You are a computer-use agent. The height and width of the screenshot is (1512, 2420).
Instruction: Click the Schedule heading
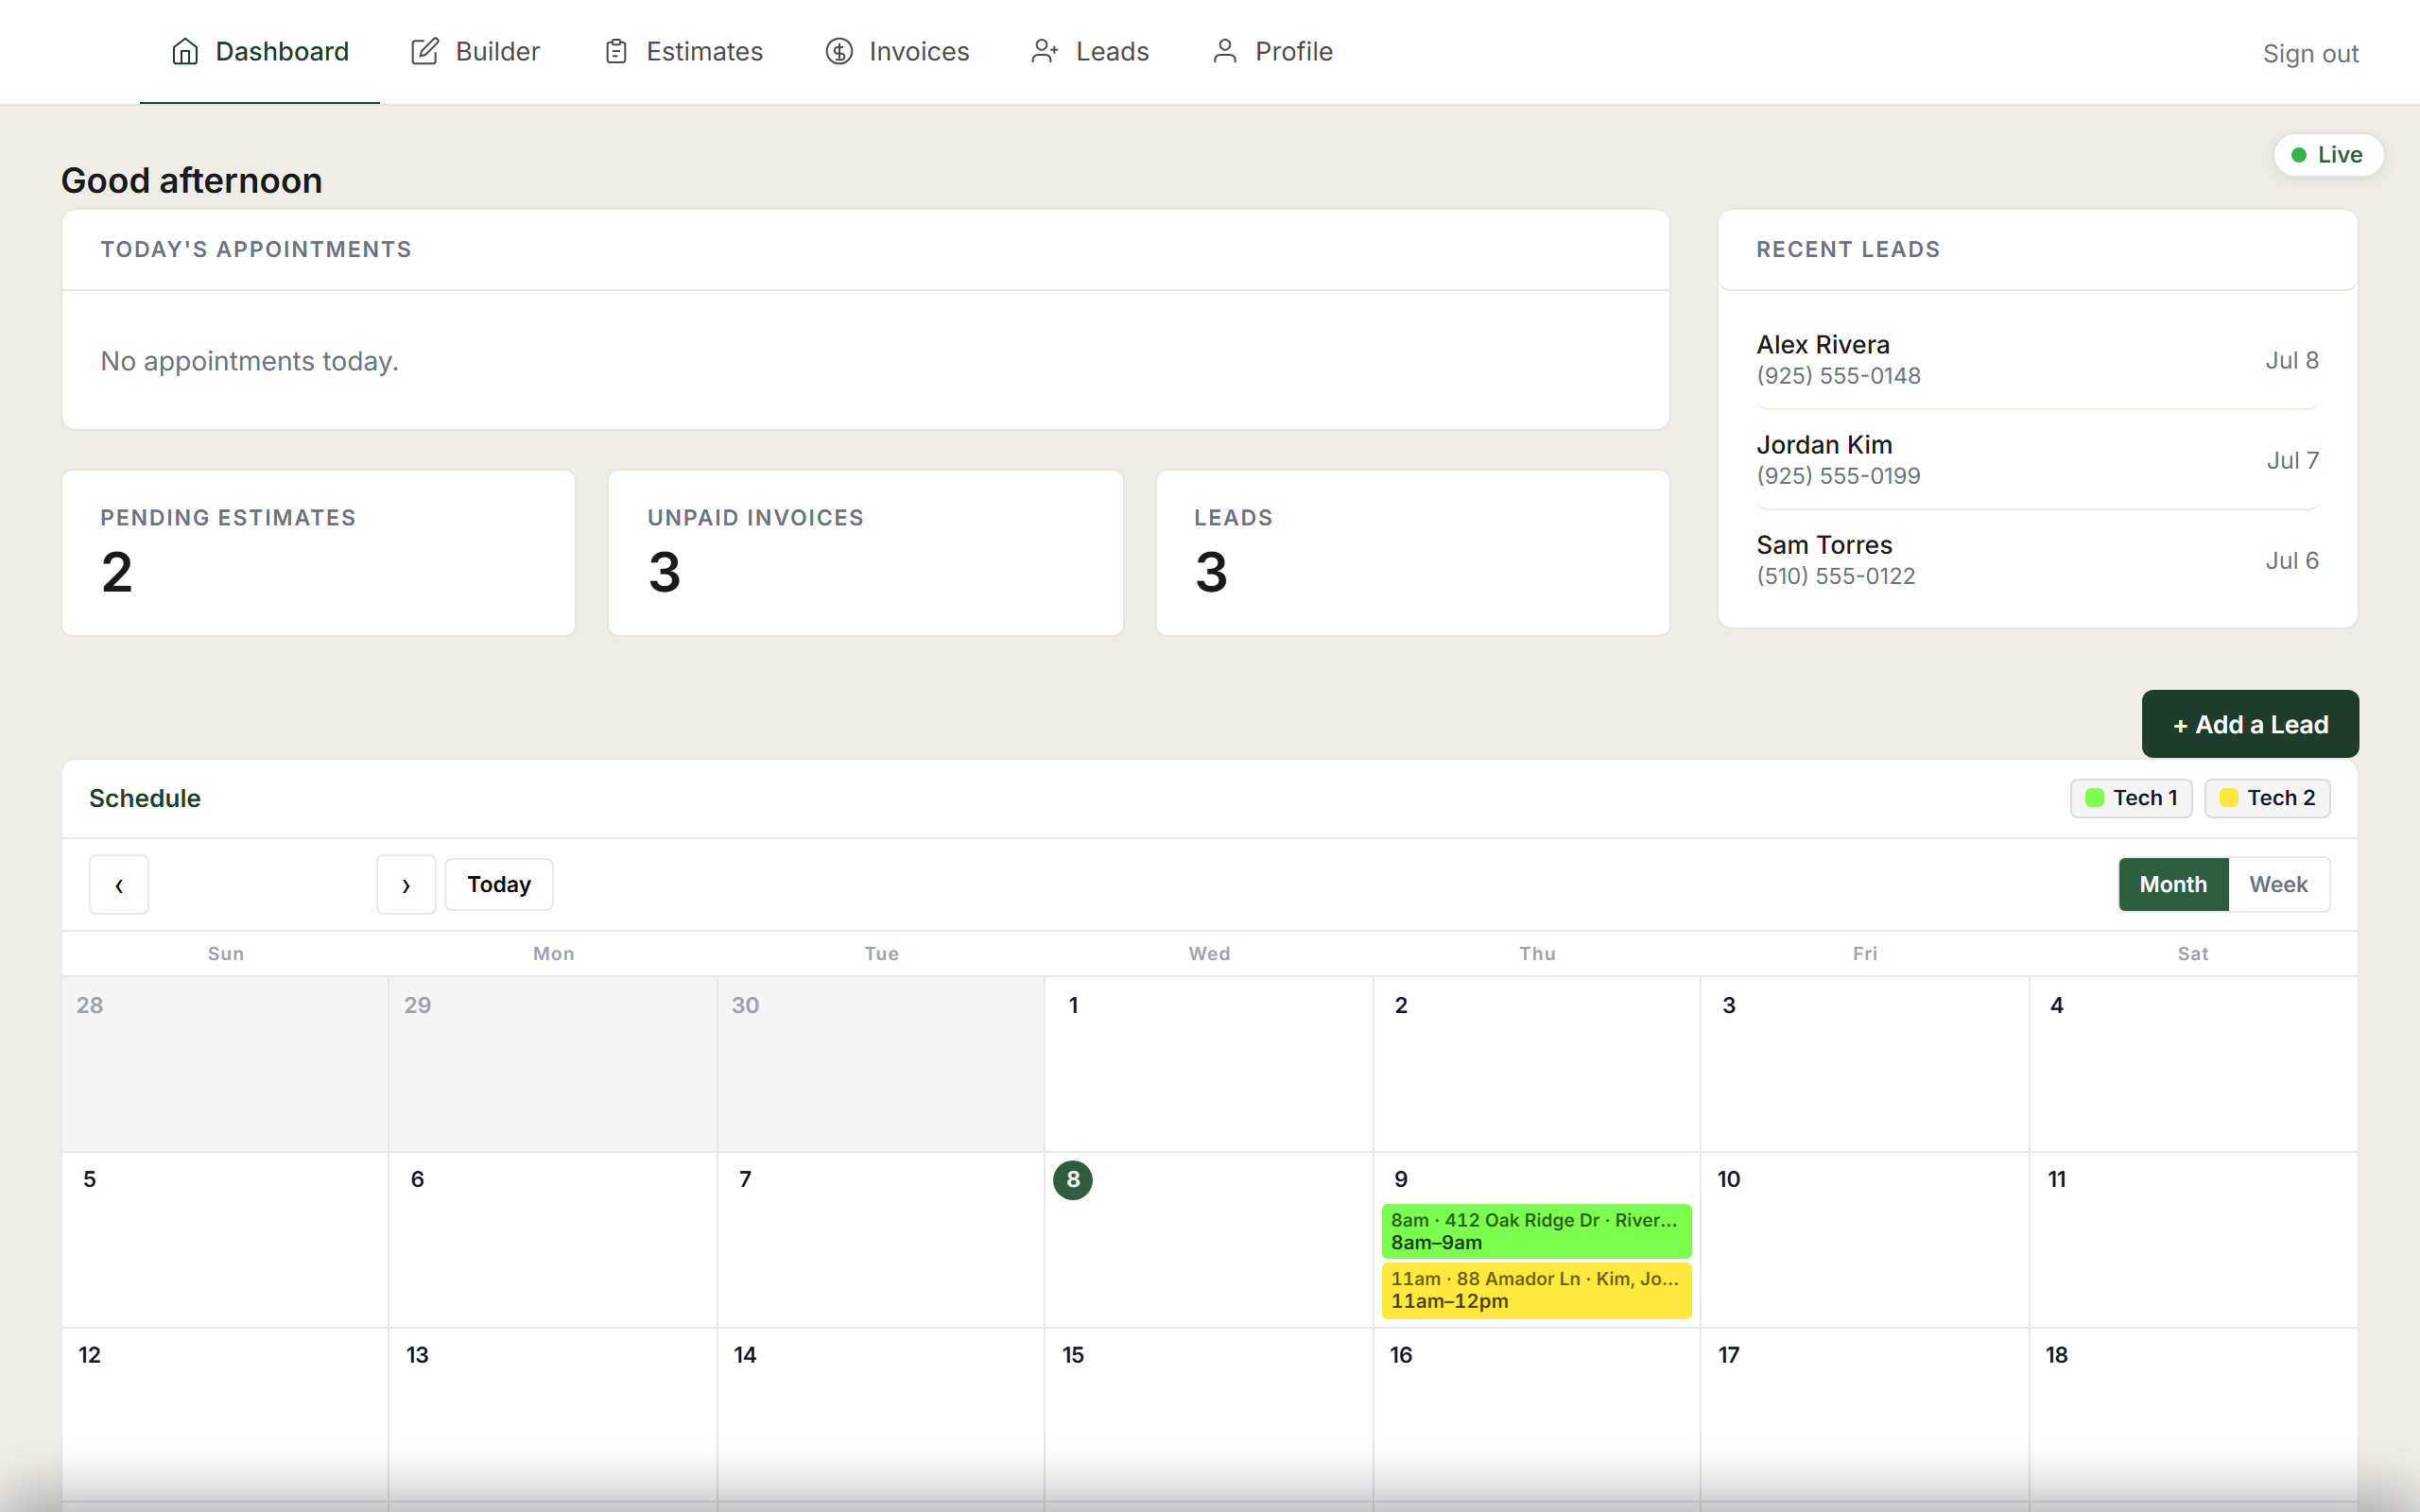[x=145, y=798]
